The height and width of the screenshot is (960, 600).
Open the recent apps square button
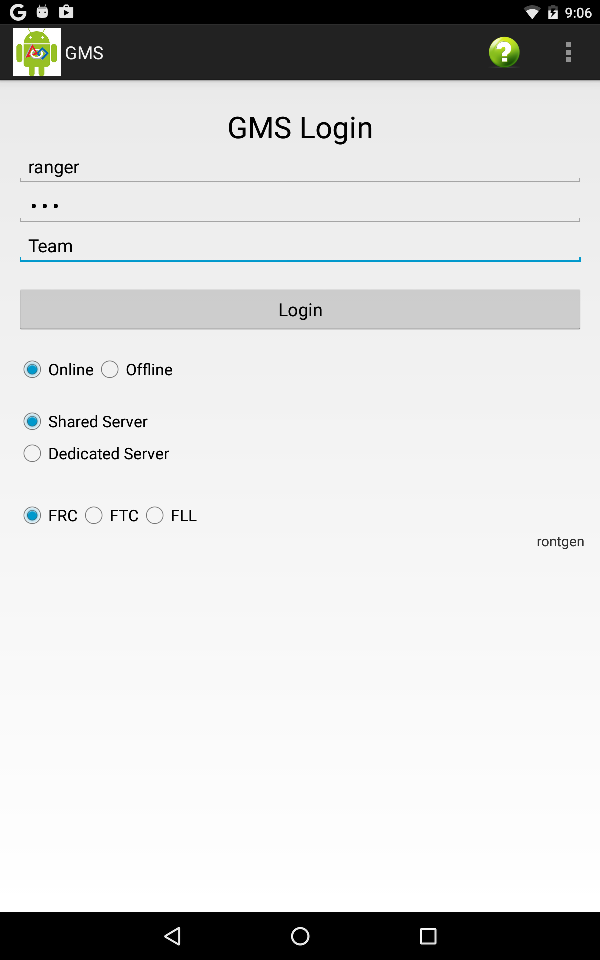(x=428, y=936)
